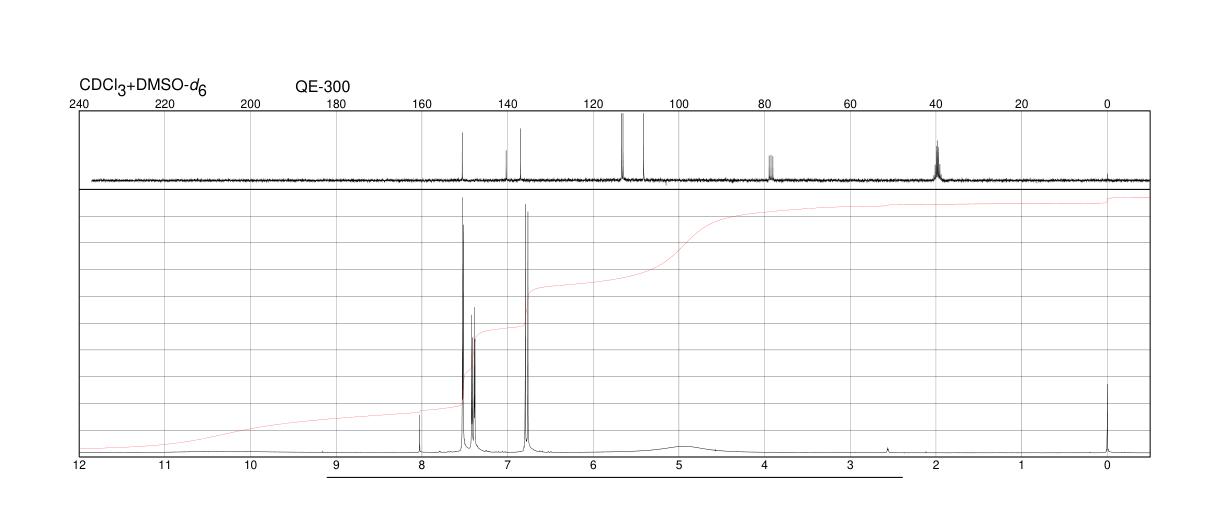Click the 8 ppm label on proton axis
This screenshot has width=1224, height=528.
coord(422,465)
